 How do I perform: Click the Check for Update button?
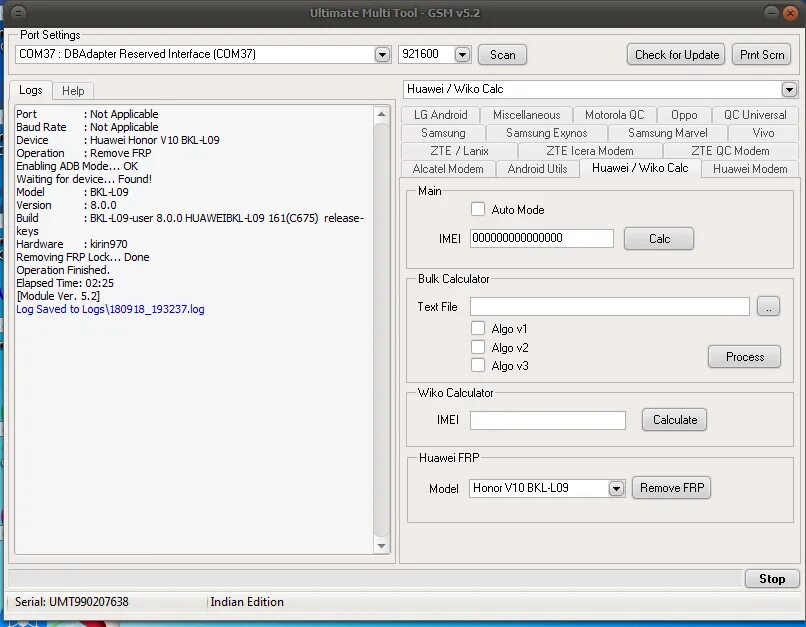676,55
